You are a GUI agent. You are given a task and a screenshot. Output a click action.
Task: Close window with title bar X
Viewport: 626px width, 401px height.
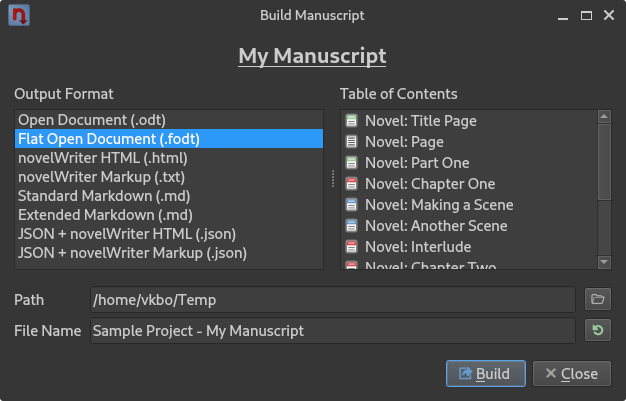click(609, 15)
